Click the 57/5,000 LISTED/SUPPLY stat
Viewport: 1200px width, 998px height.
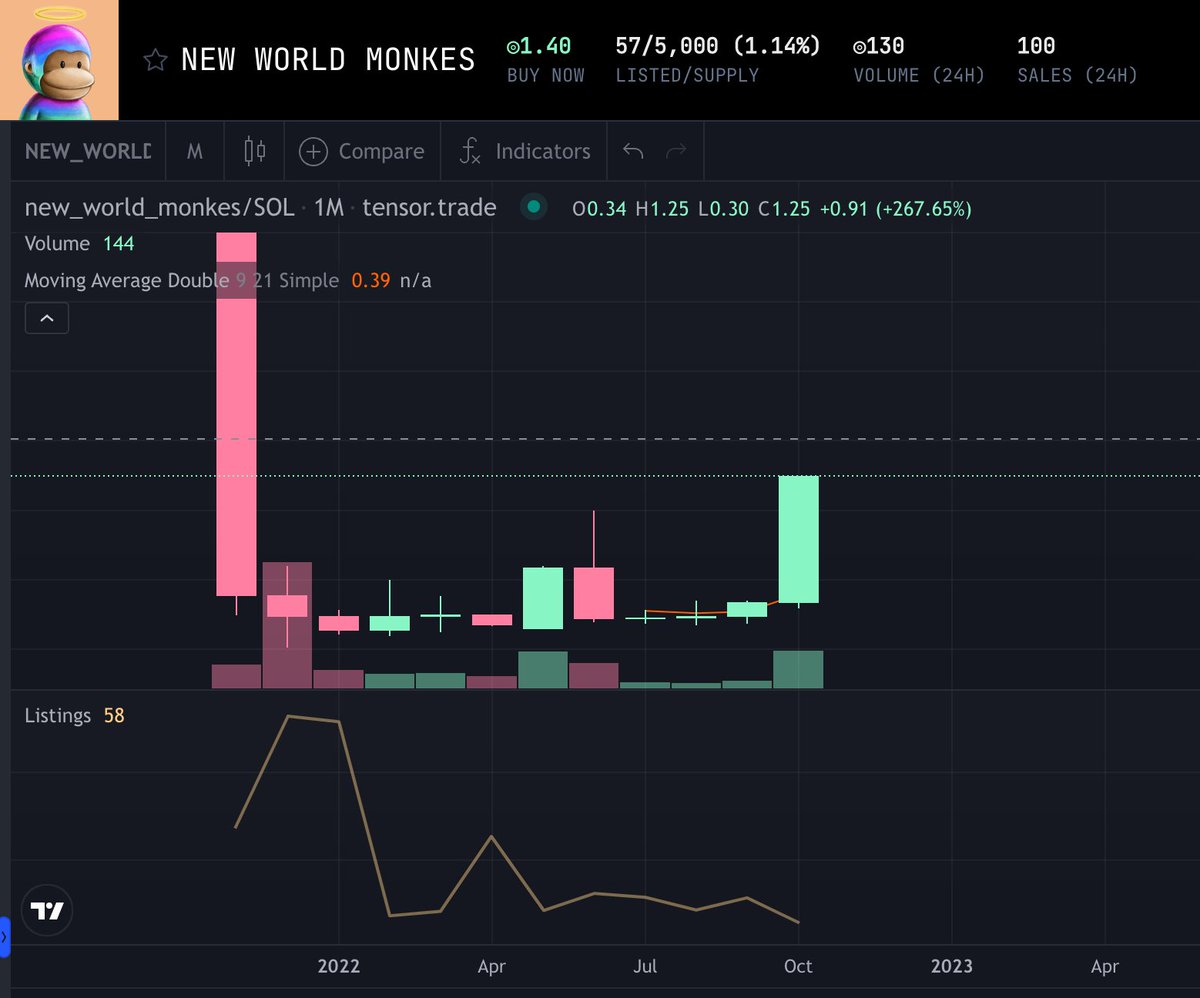coord(717,59)
